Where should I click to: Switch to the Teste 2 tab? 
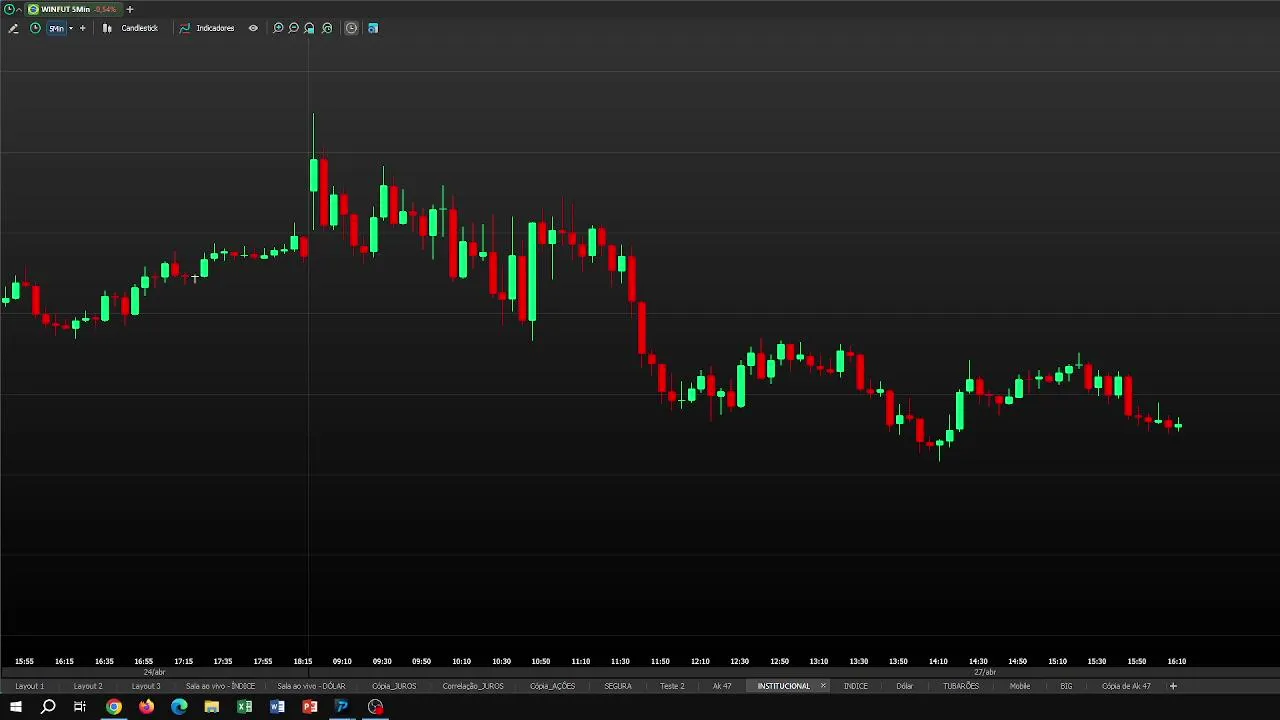tap(672, 686)
